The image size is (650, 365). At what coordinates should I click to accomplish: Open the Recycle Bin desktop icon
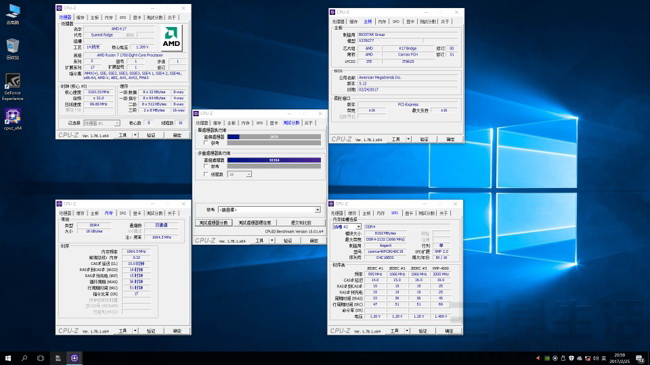click(13, 49)
